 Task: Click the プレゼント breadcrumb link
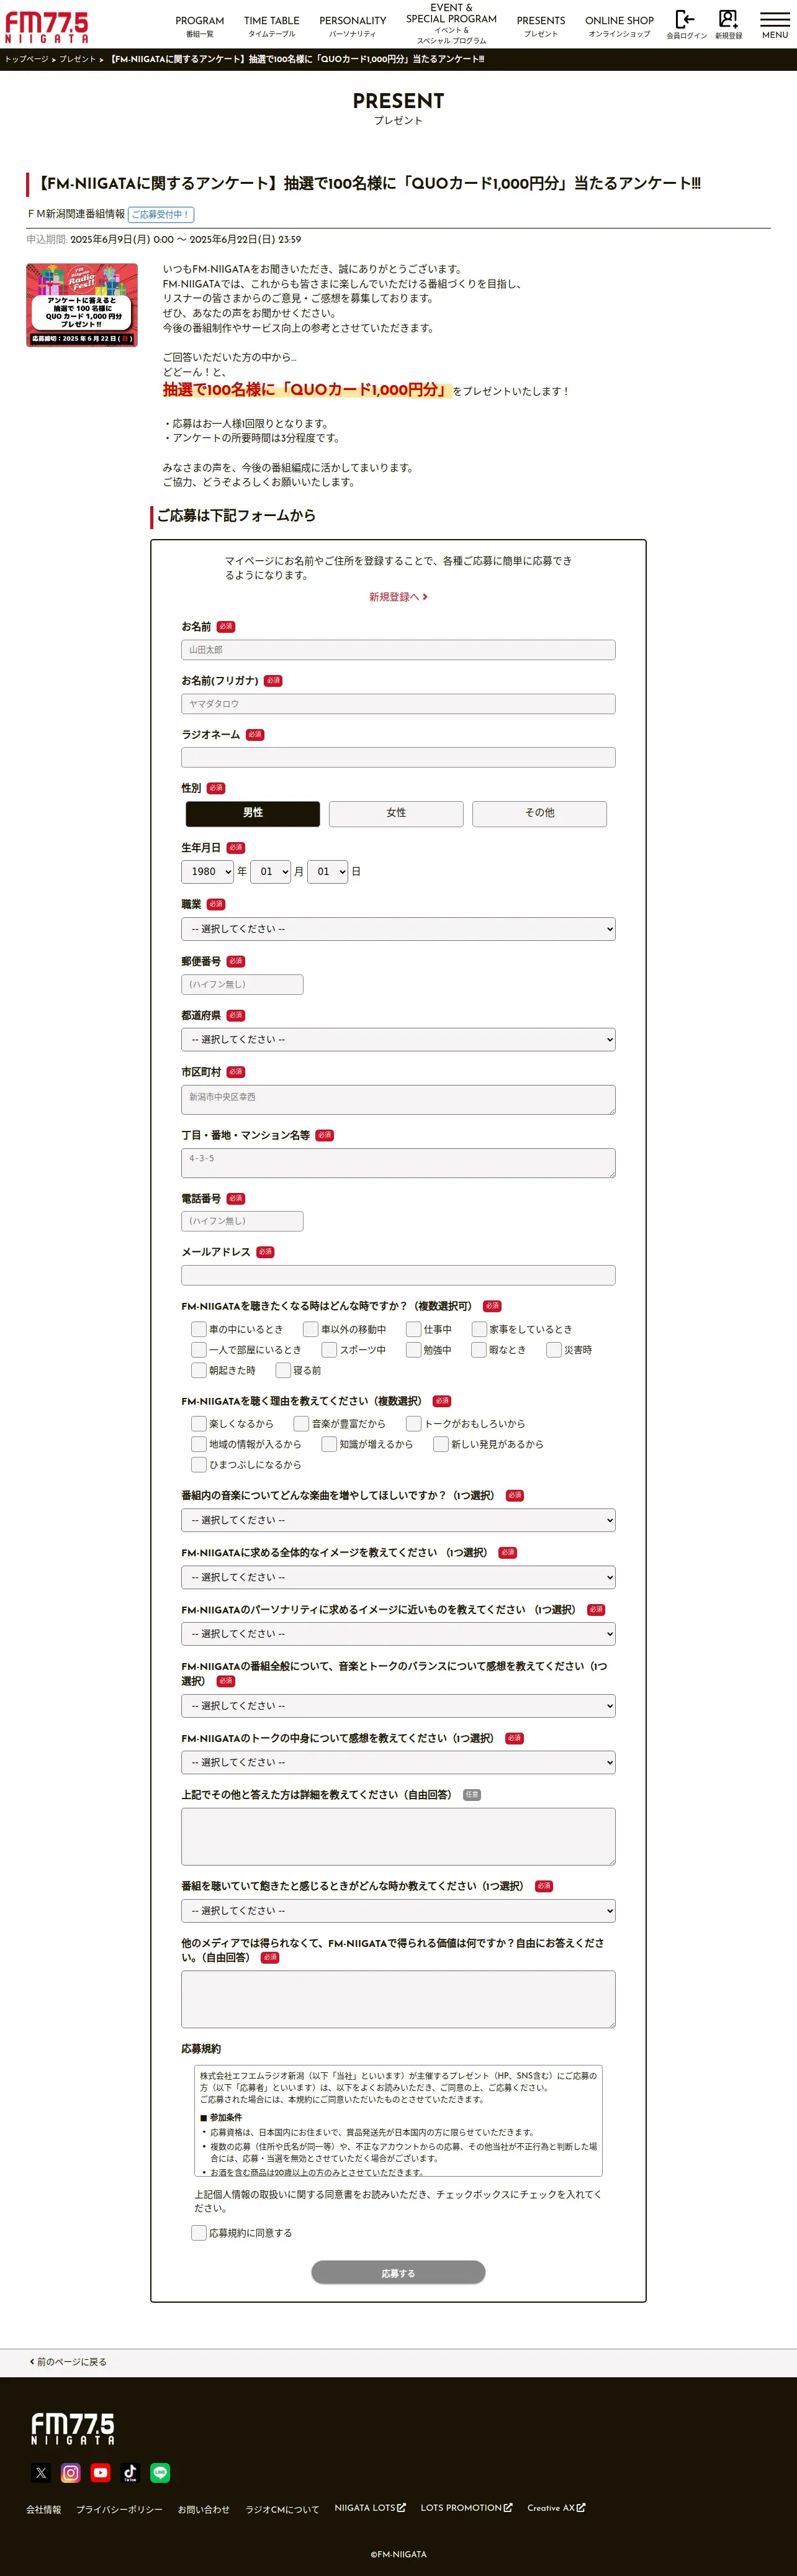pyautogui.click(x=77, y=59)
